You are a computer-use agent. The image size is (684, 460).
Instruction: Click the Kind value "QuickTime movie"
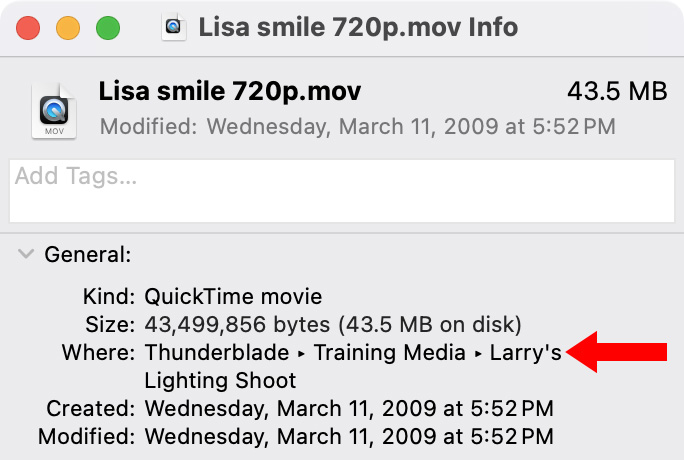[233, 297]
